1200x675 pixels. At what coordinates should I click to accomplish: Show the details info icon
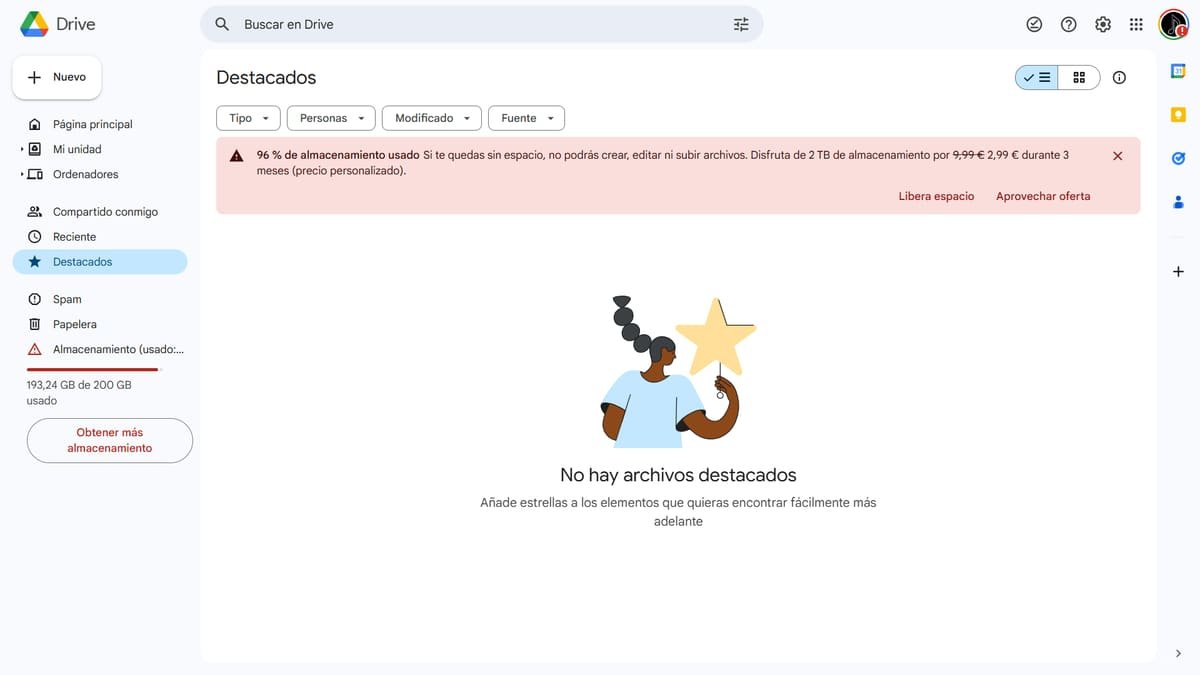pos(1119,77)
